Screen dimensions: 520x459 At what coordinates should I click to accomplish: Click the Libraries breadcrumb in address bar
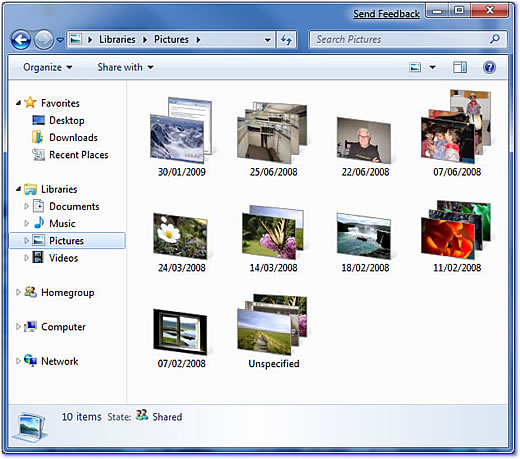pos(117,40)
